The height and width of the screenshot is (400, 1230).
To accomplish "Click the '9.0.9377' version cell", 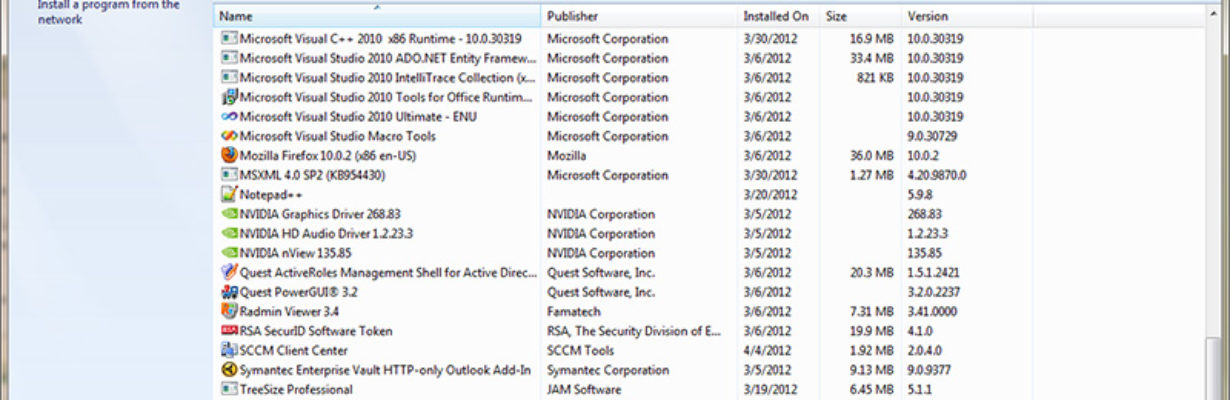I will [x=930, y=370].
